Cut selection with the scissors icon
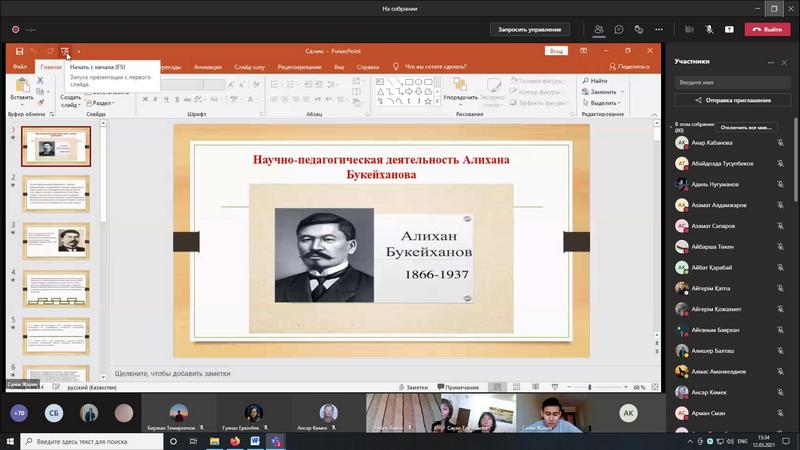 (x=40, y=80)
